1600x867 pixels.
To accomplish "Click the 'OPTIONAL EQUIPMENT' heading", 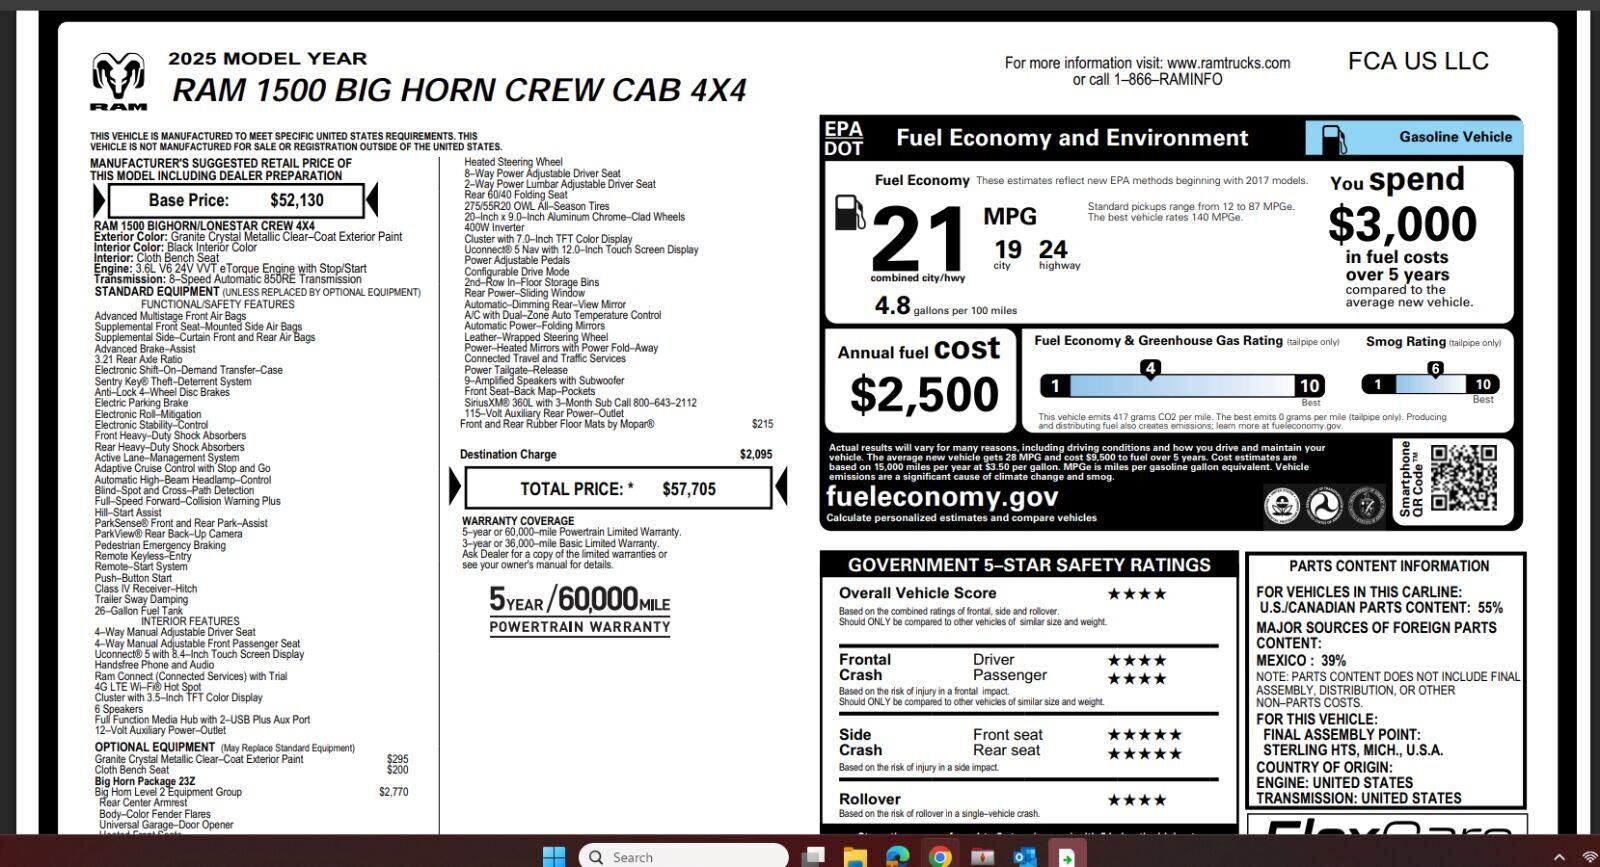I will pos(155,747).
